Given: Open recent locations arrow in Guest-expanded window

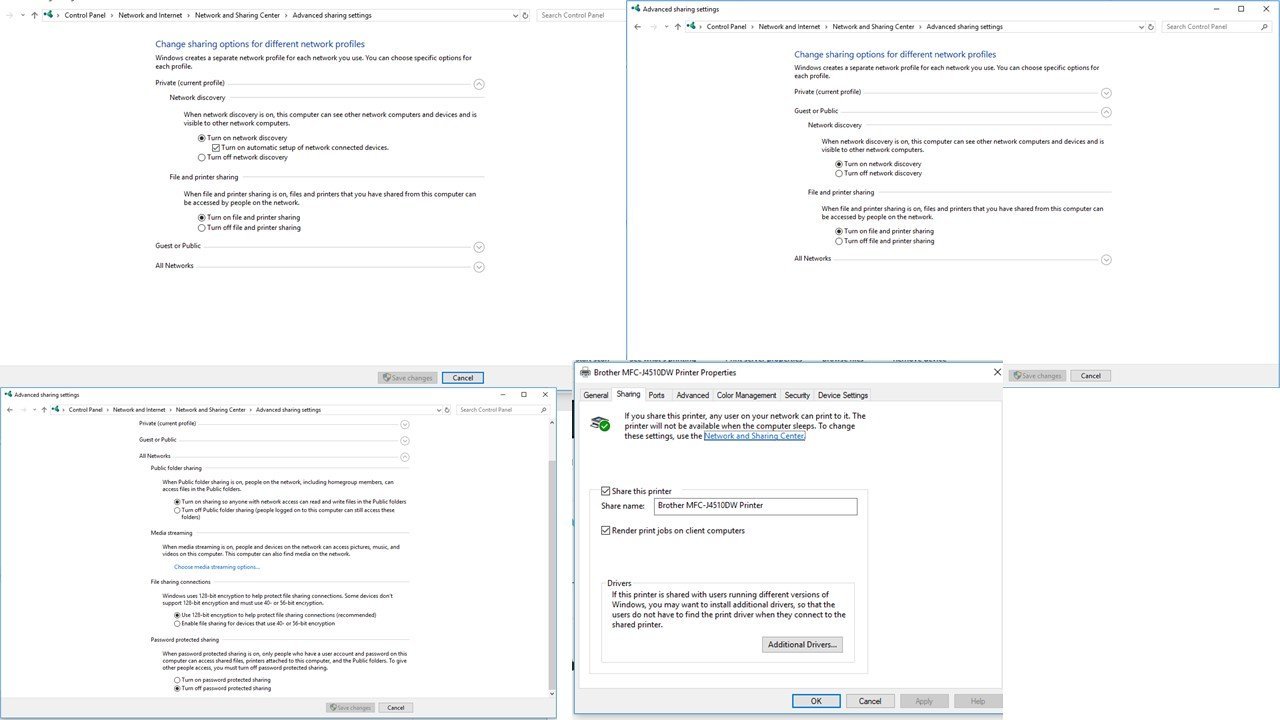Looking at the screenshot, I should pos(665,27).
